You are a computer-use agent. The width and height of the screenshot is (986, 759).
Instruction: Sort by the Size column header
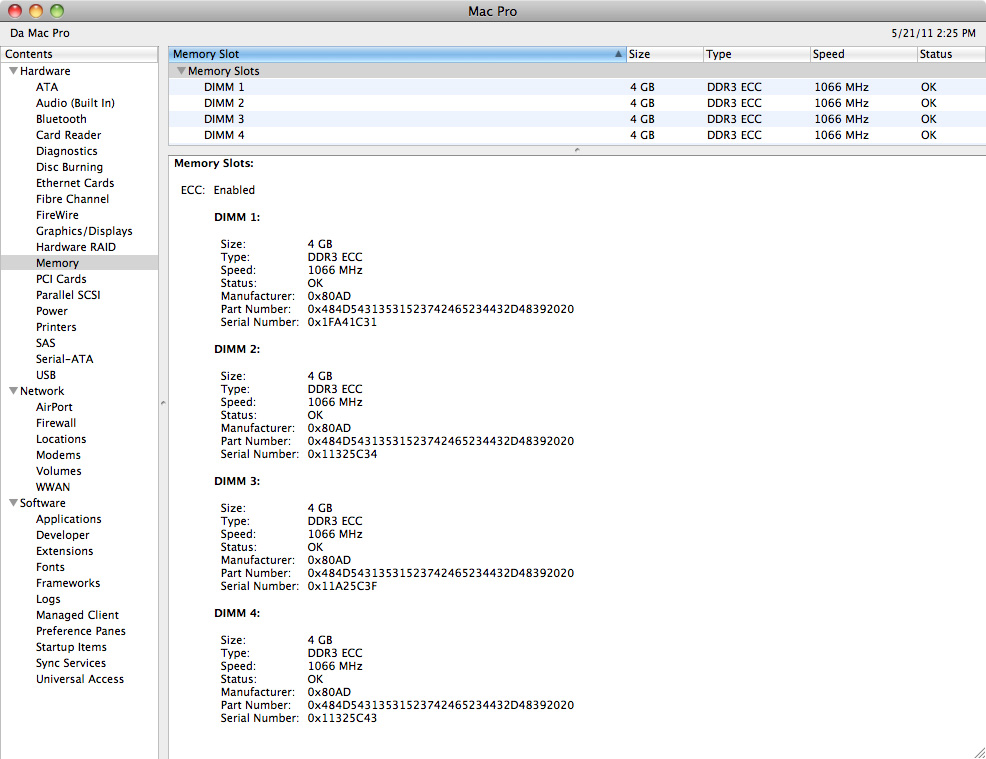click(665, 54)
